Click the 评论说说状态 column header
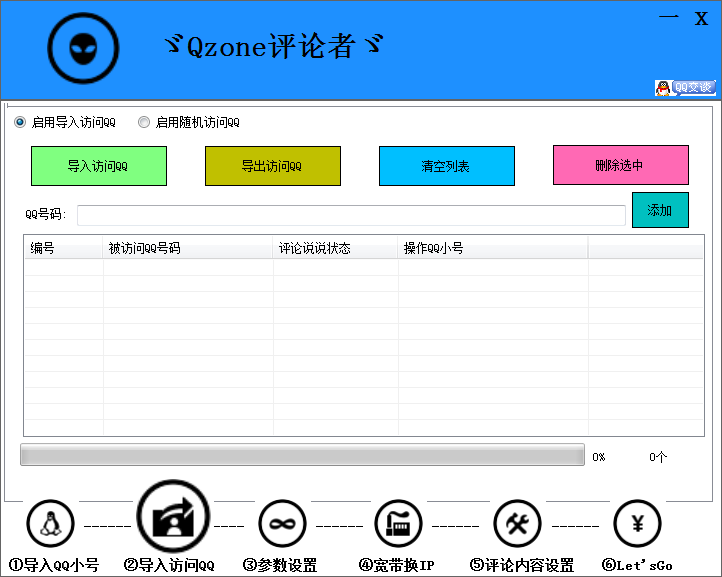Image resolution: width=722 pixels, height=577 pixels. point(335,248)
